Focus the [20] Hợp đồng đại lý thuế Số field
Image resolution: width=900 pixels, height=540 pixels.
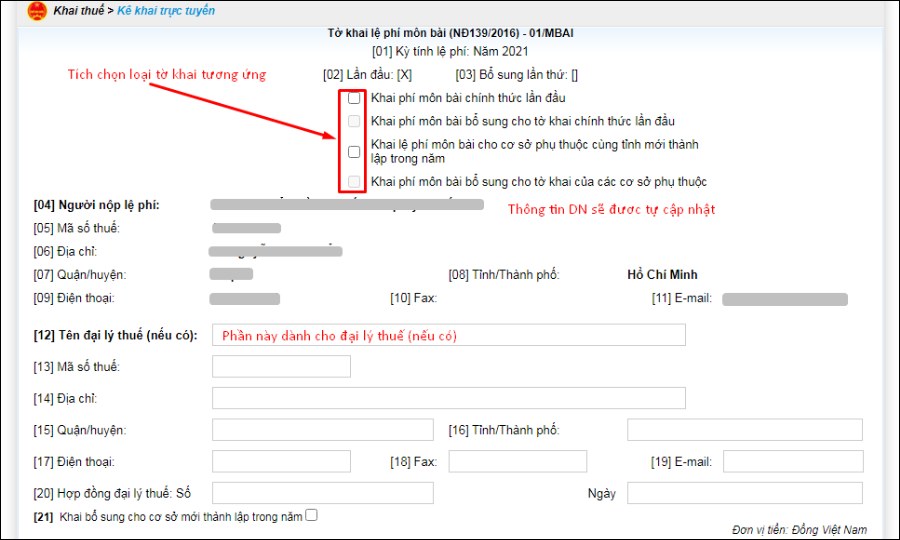(323, 493)
